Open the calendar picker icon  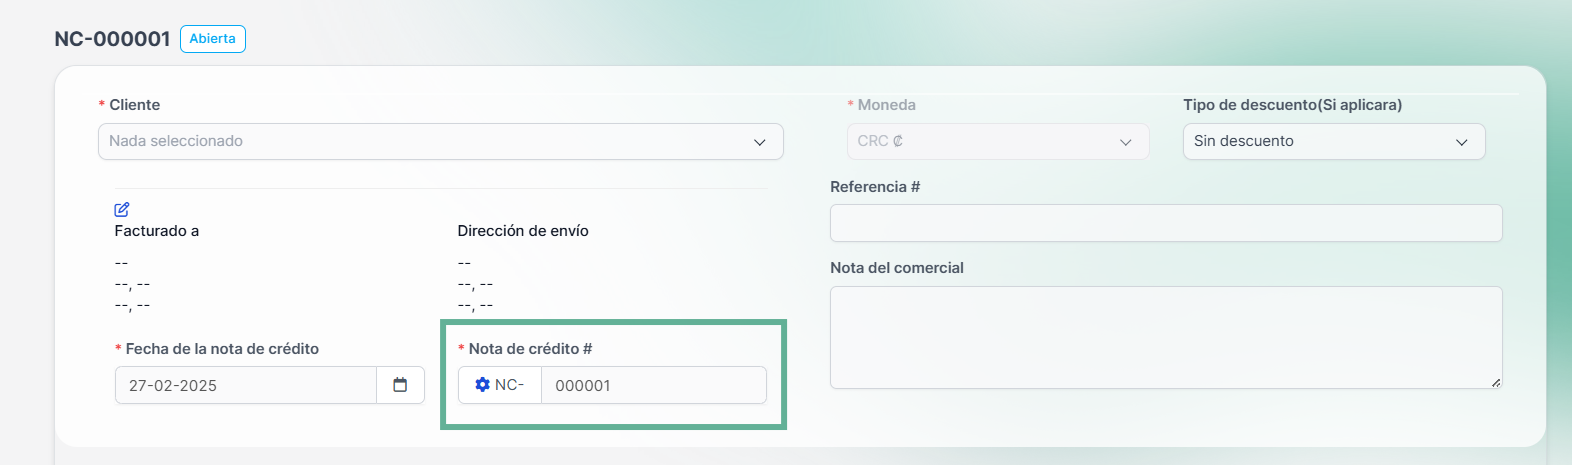click(400, 385)
